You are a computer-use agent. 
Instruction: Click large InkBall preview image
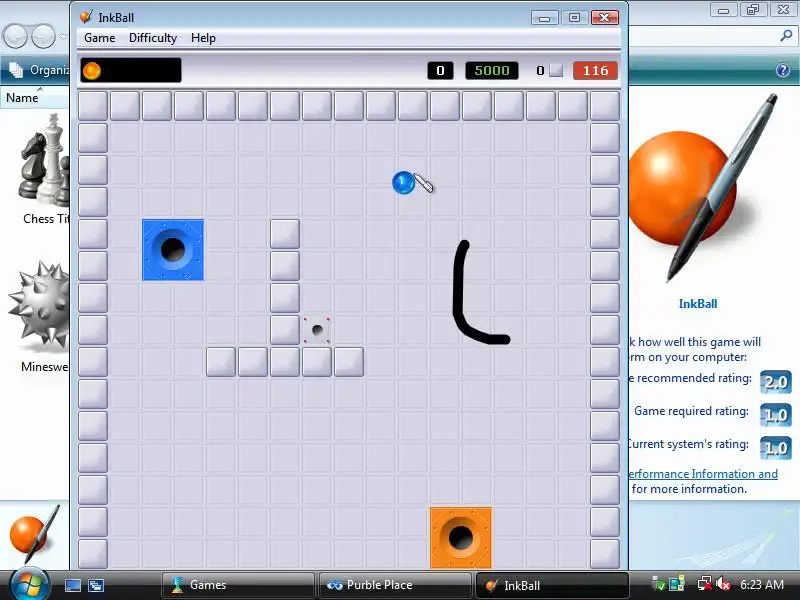704,188
